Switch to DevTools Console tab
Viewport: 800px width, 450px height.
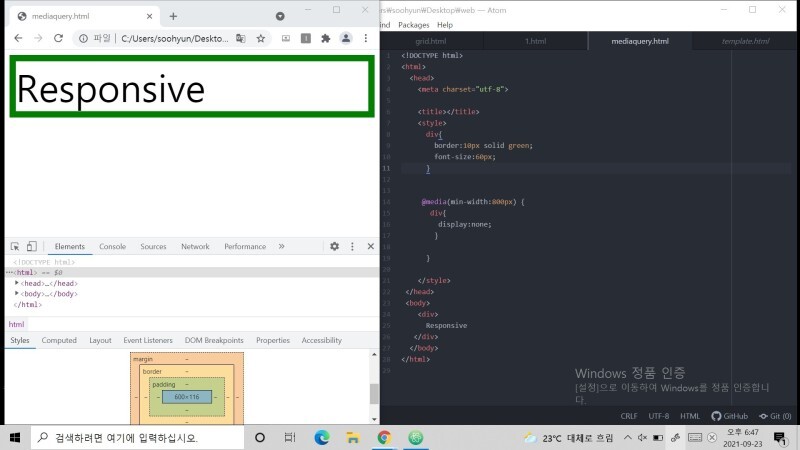pos(113,246)
